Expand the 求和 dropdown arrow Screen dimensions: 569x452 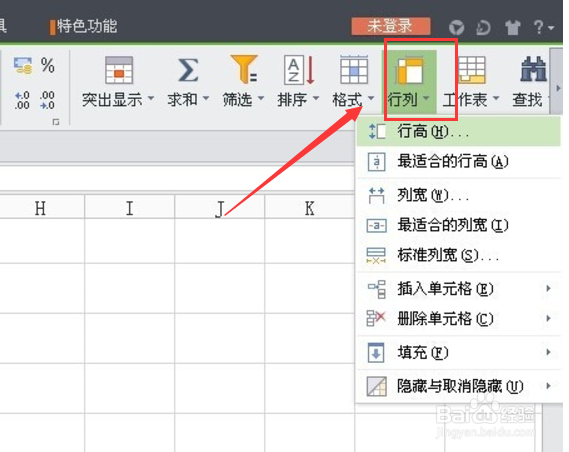[206, 98]
